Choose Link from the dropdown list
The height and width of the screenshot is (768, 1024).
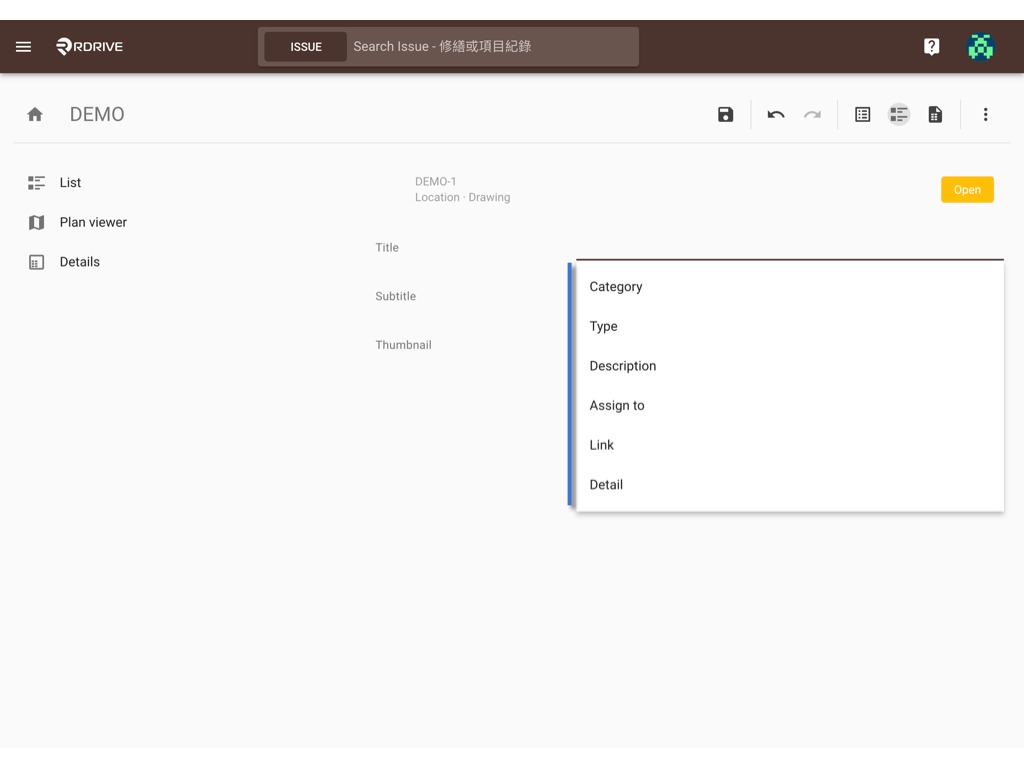tap(790, 445)
